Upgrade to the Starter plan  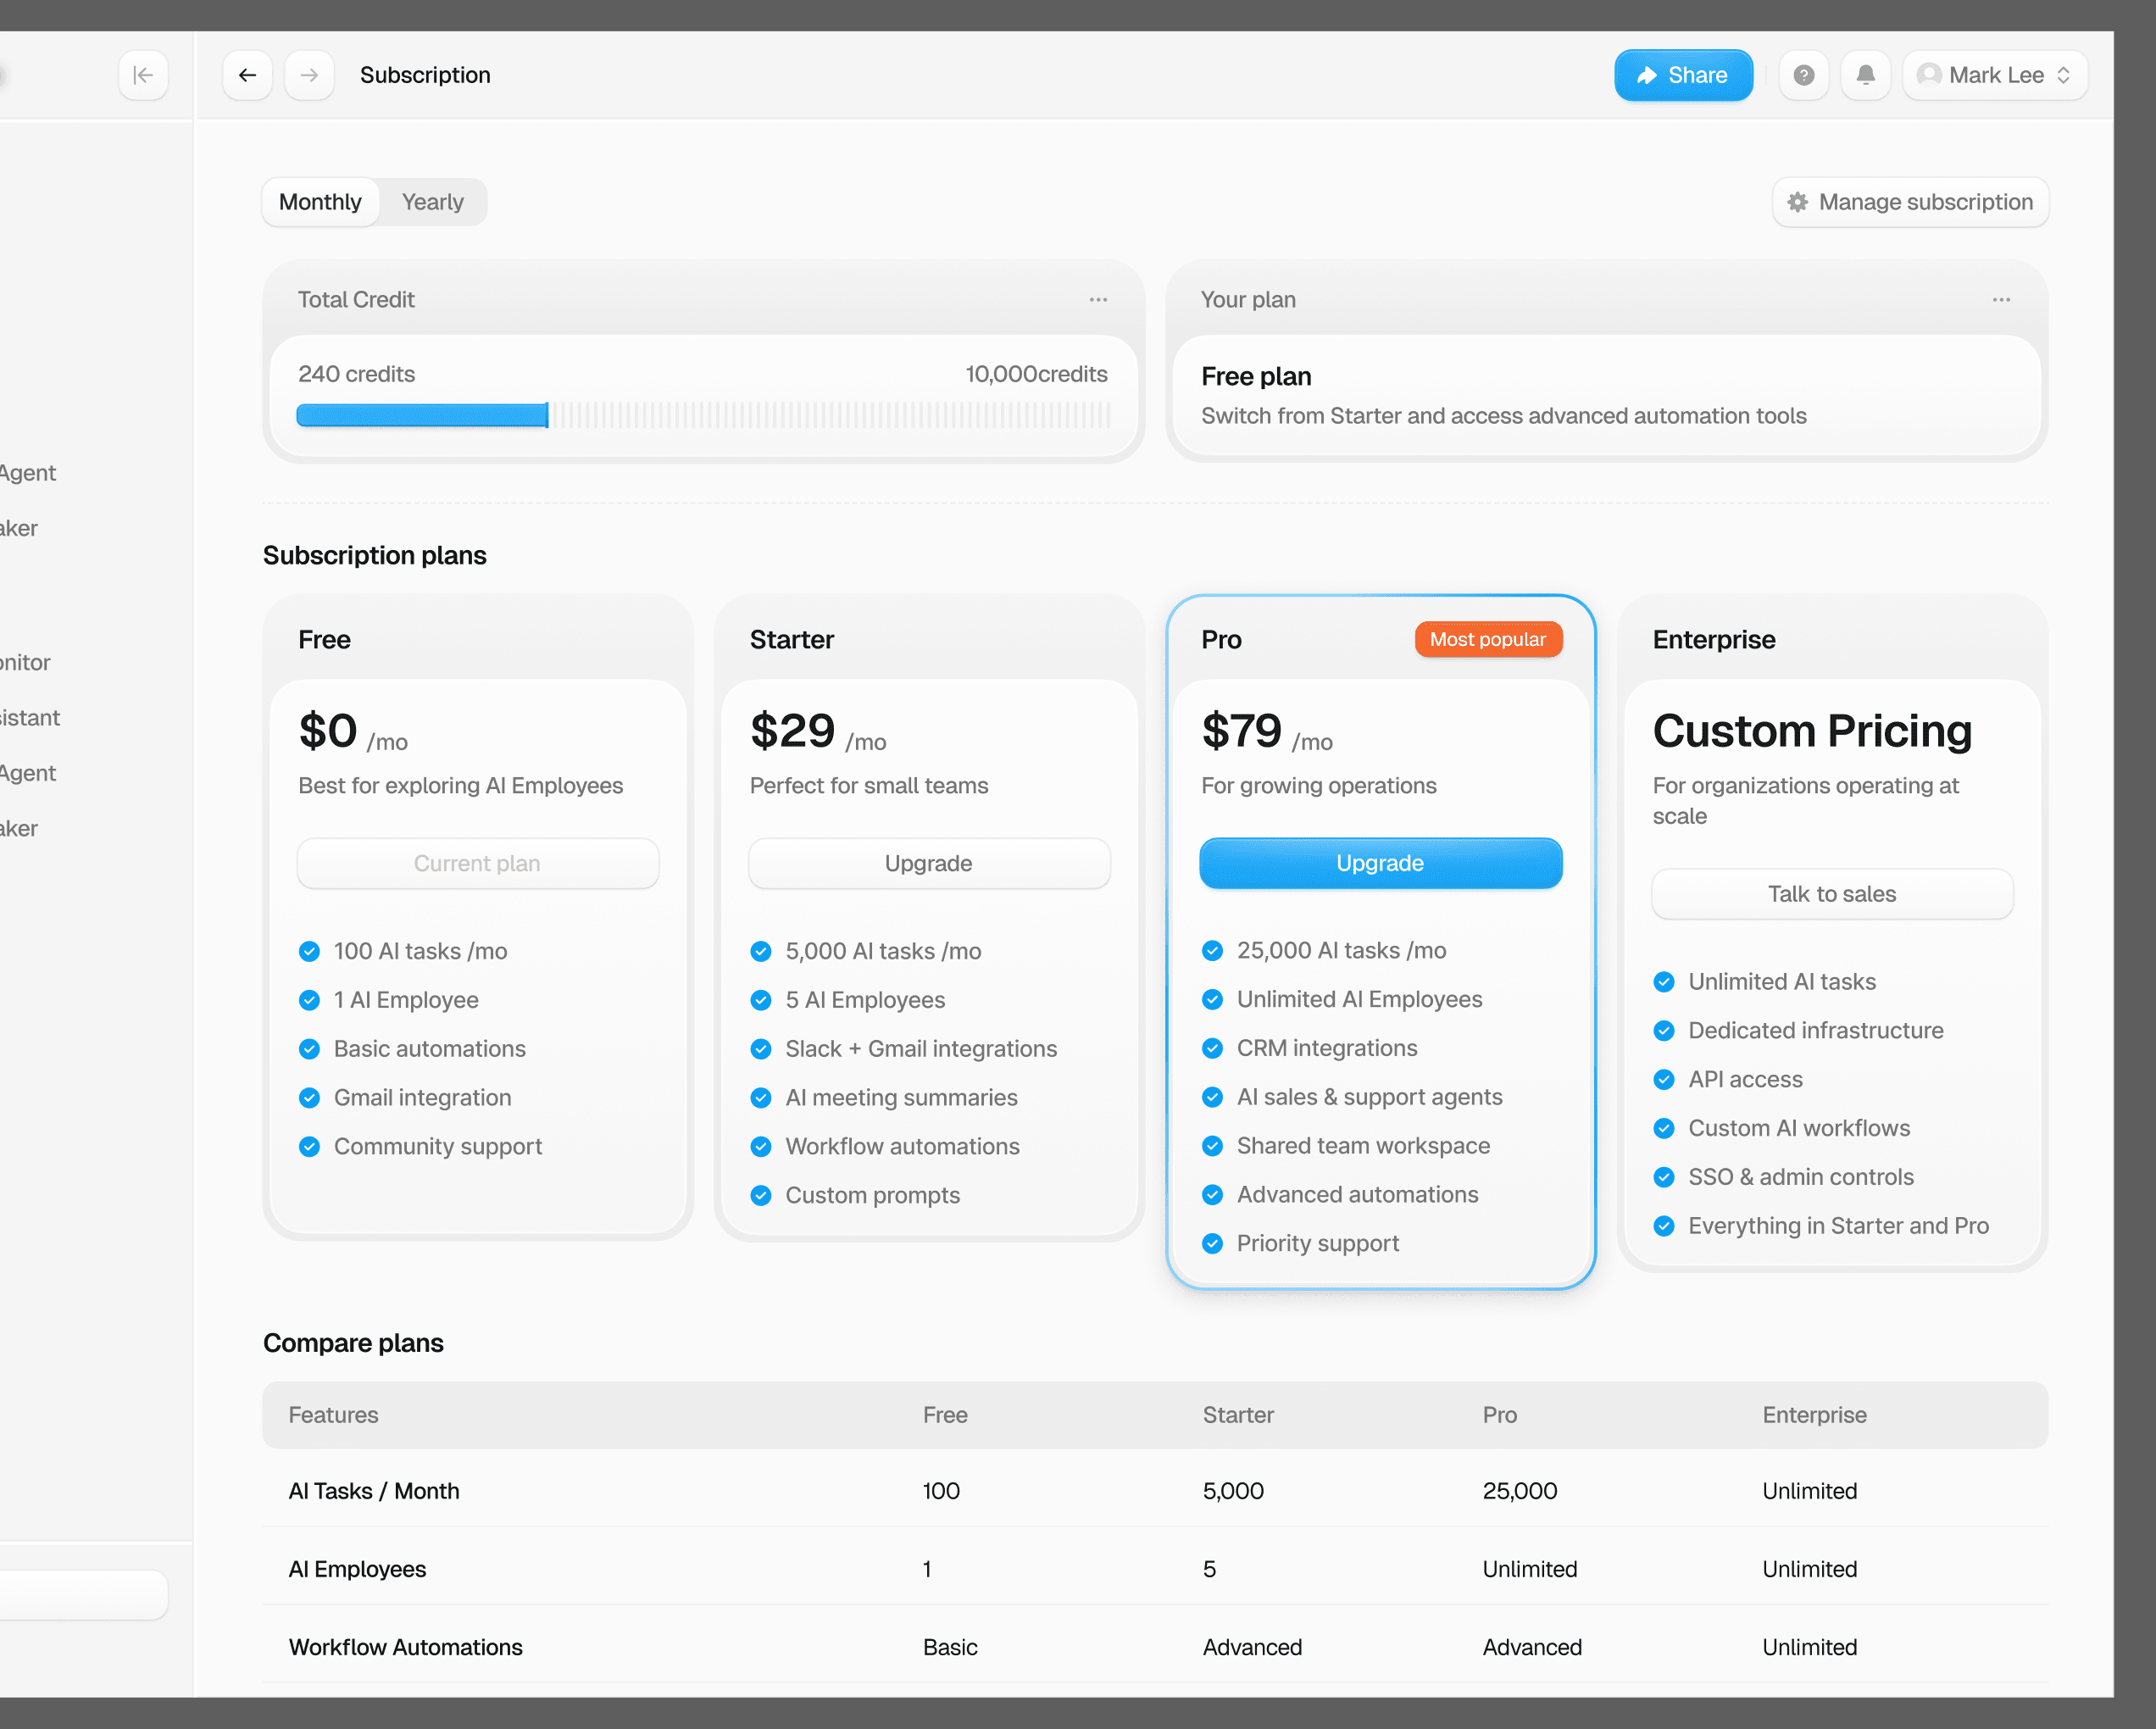point(928,863)
